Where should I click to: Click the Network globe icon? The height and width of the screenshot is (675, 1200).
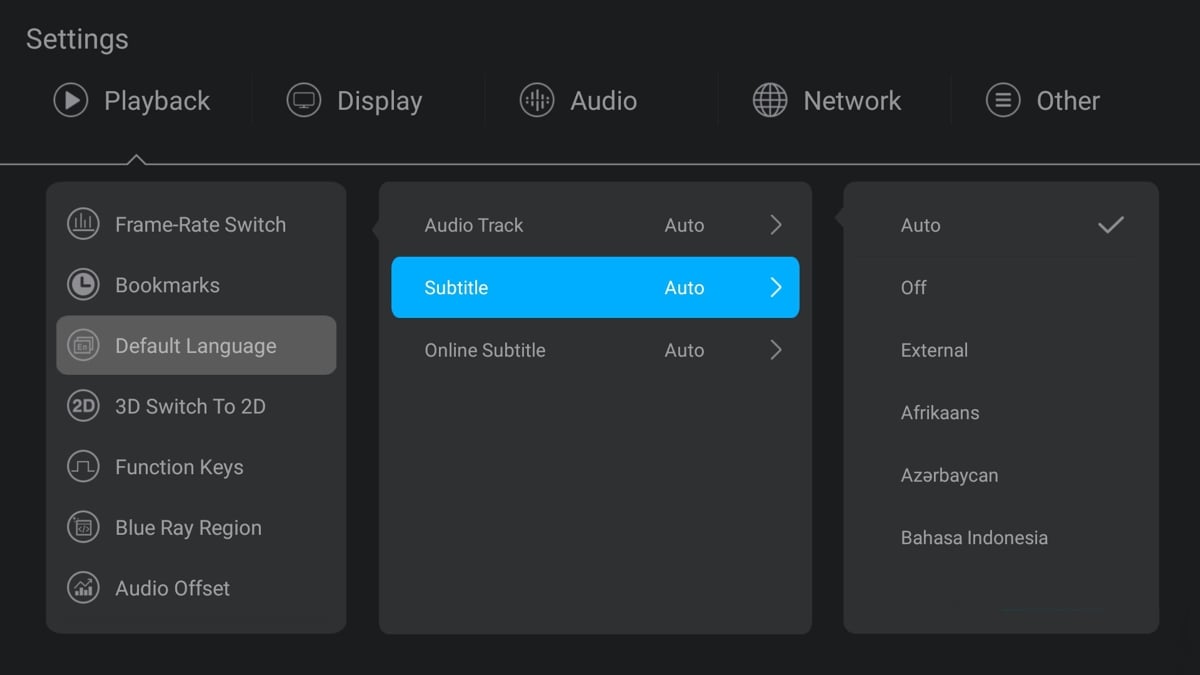coord(769,100)
